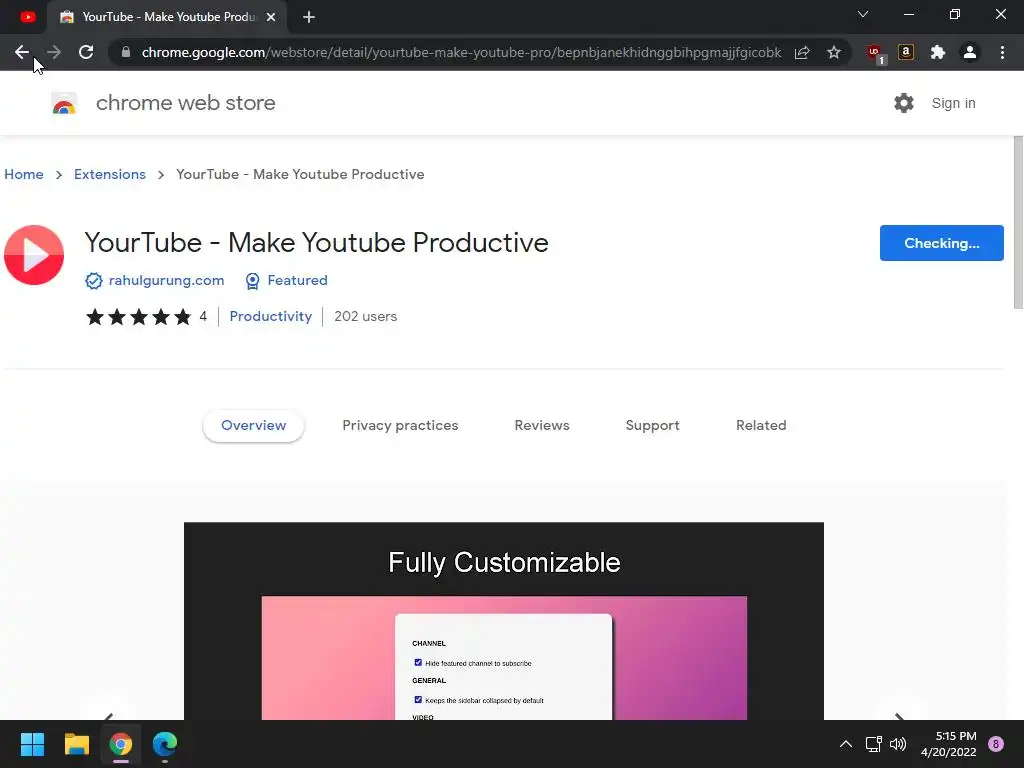Open the uBlock Origin extension icon
Image resolution: width=1024 pixels, height=768 pixels.
coord(875,54)
